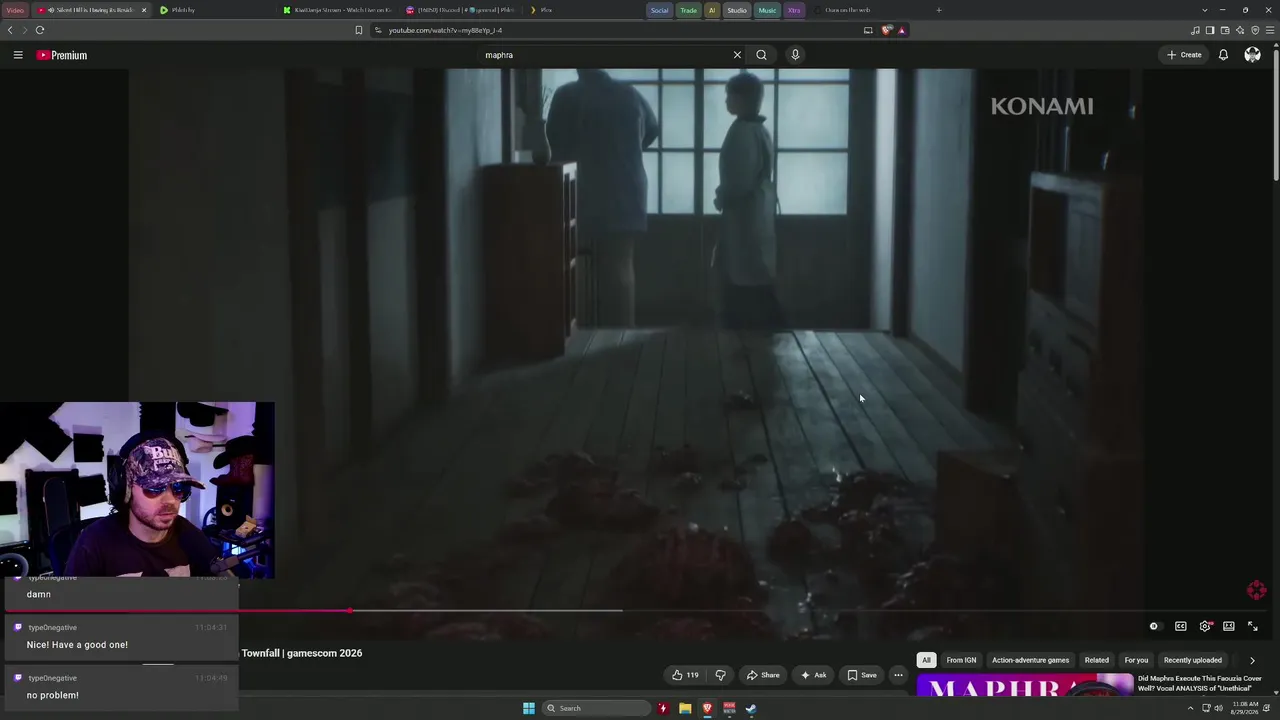Screen dimensions: 1280x720
Task: Open the YouTube account avatar menu
Action: [1252, 55]
